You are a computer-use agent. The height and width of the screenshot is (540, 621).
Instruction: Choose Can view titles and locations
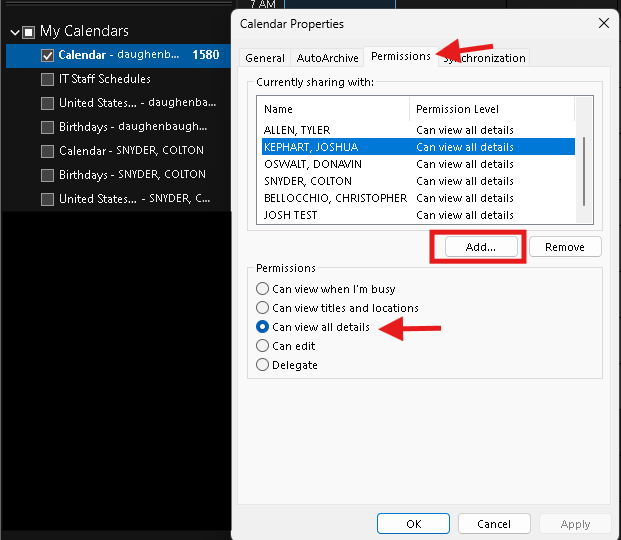point(263,308)
